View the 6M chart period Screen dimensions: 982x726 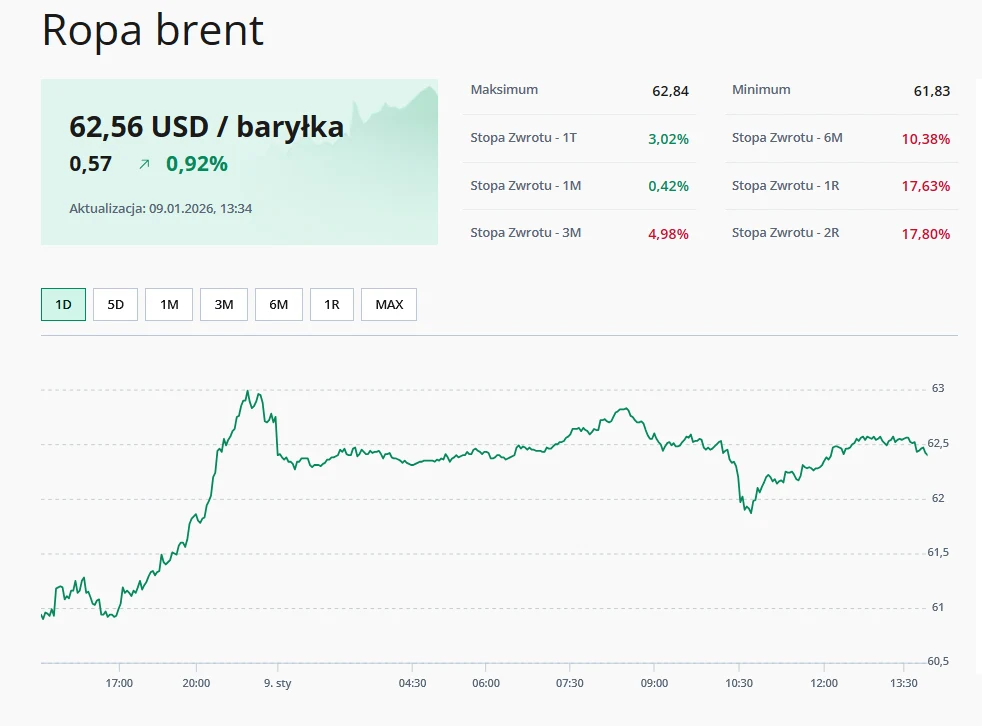point(278,304)
